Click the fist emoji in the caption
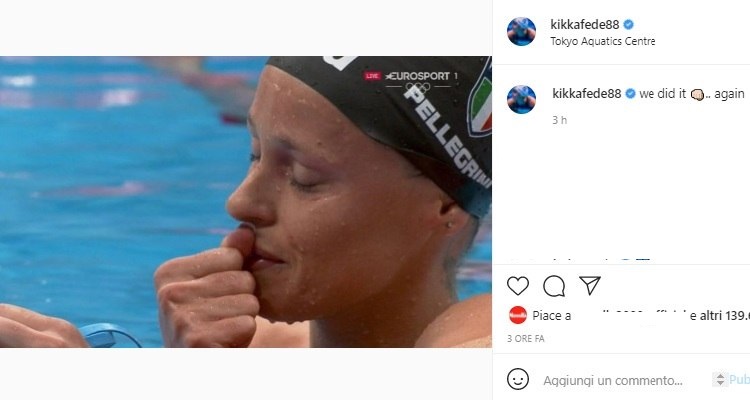750x400 pixels. [x=697, y=94]
